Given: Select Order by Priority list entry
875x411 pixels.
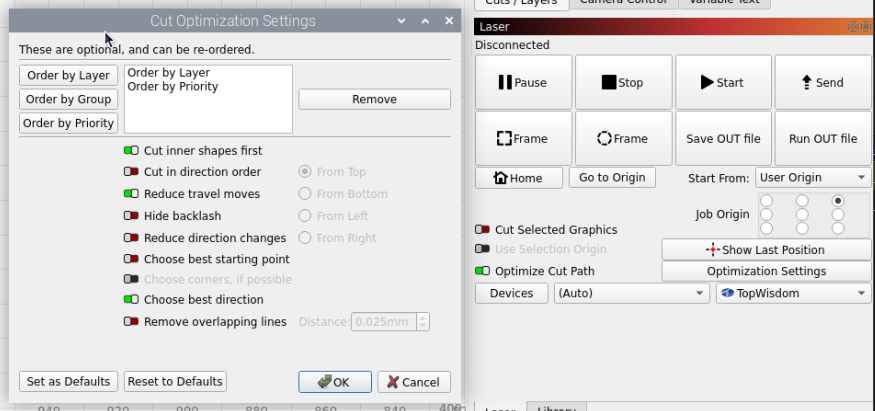Looking at the screenshot, I should 173,86.
